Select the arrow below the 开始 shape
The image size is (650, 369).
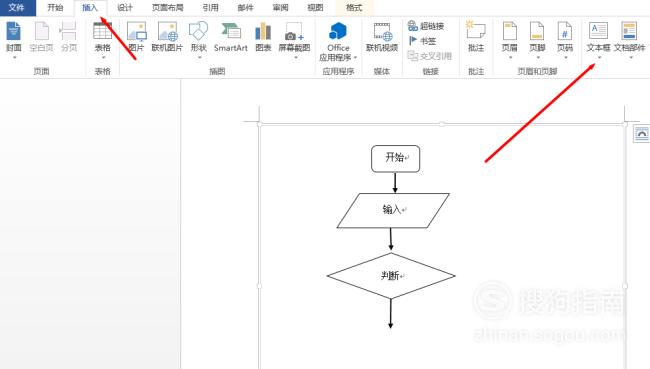click(x=395, y=182)
